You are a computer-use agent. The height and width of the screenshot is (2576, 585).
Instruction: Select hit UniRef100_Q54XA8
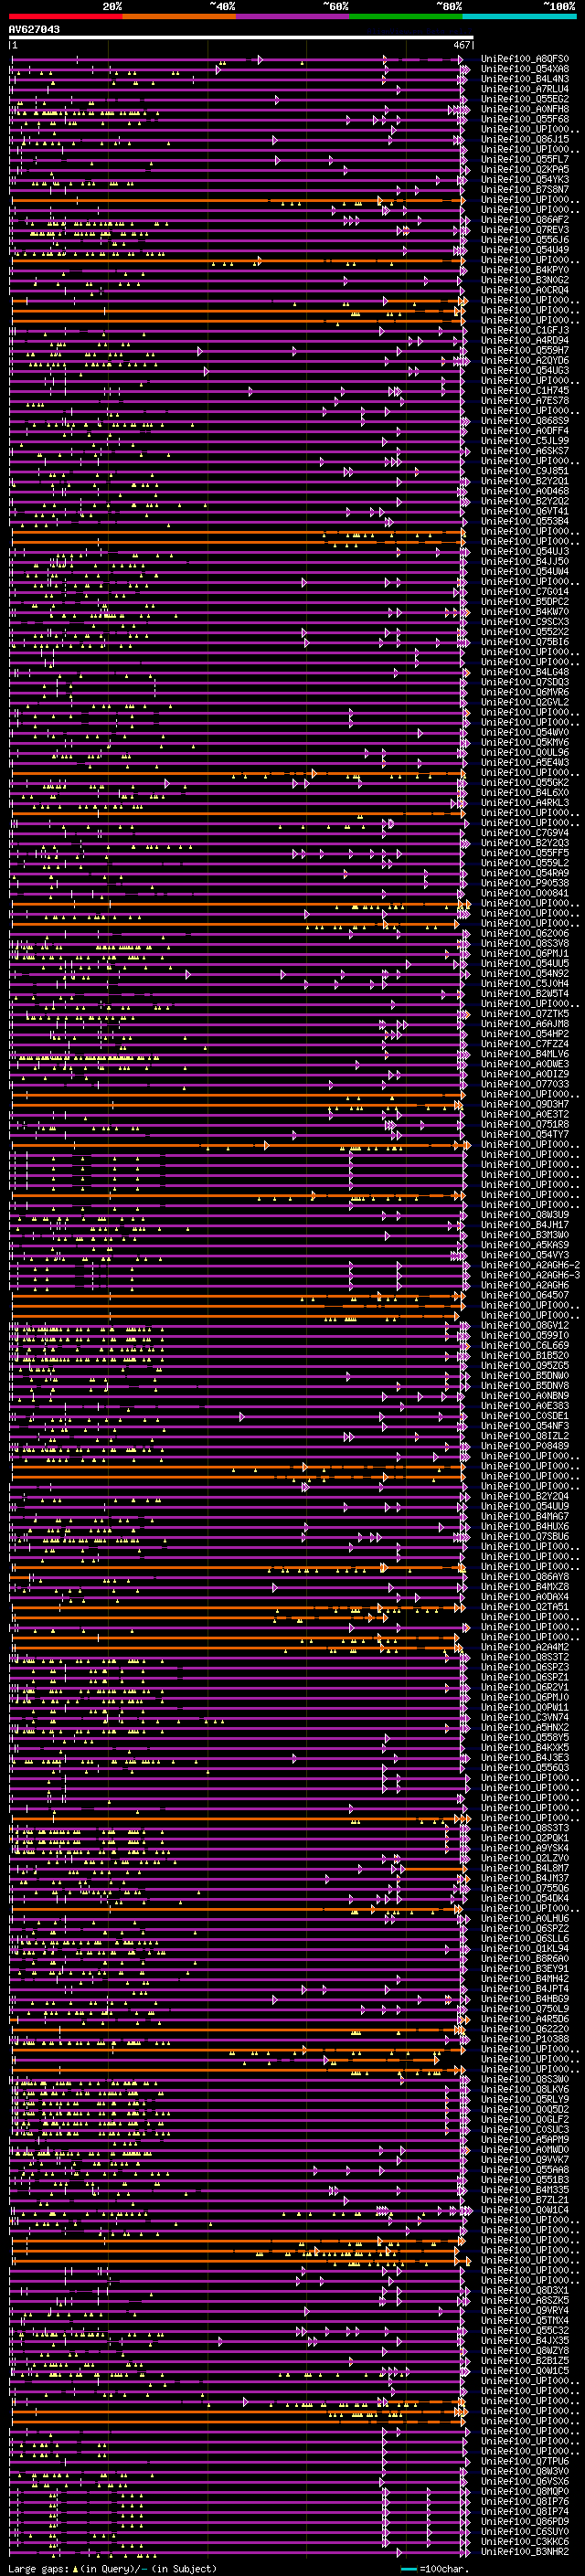pos(525,69)
